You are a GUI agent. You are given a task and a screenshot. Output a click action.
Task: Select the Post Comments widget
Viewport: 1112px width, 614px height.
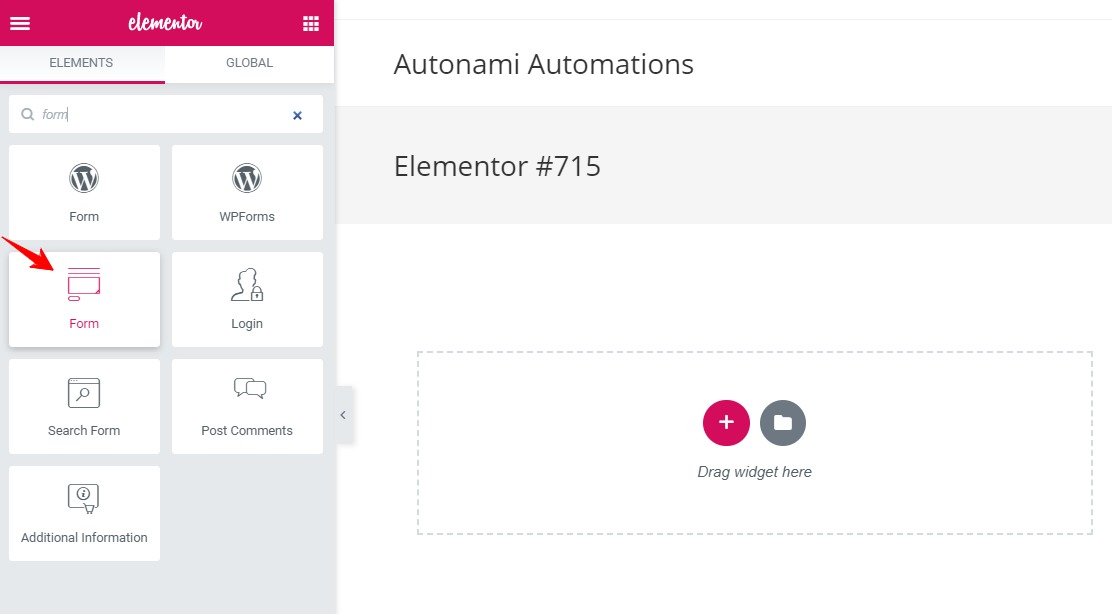click(247, 406)
